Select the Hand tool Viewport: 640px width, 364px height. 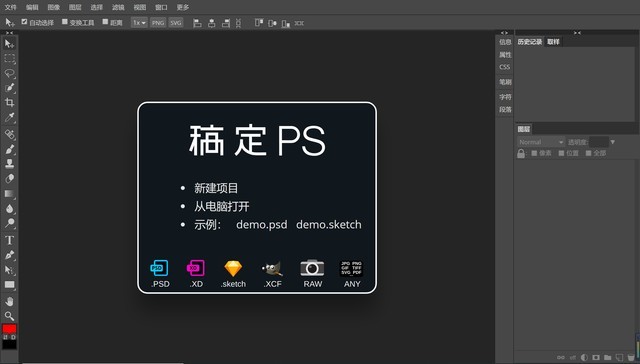tap(9, 301)
